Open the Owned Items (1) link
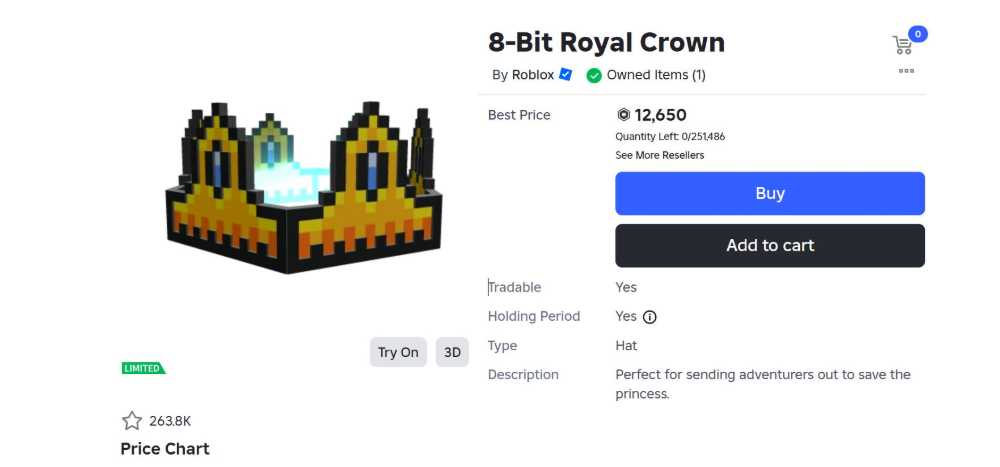This screenshot has height=467, width=1000. (656, 75)
